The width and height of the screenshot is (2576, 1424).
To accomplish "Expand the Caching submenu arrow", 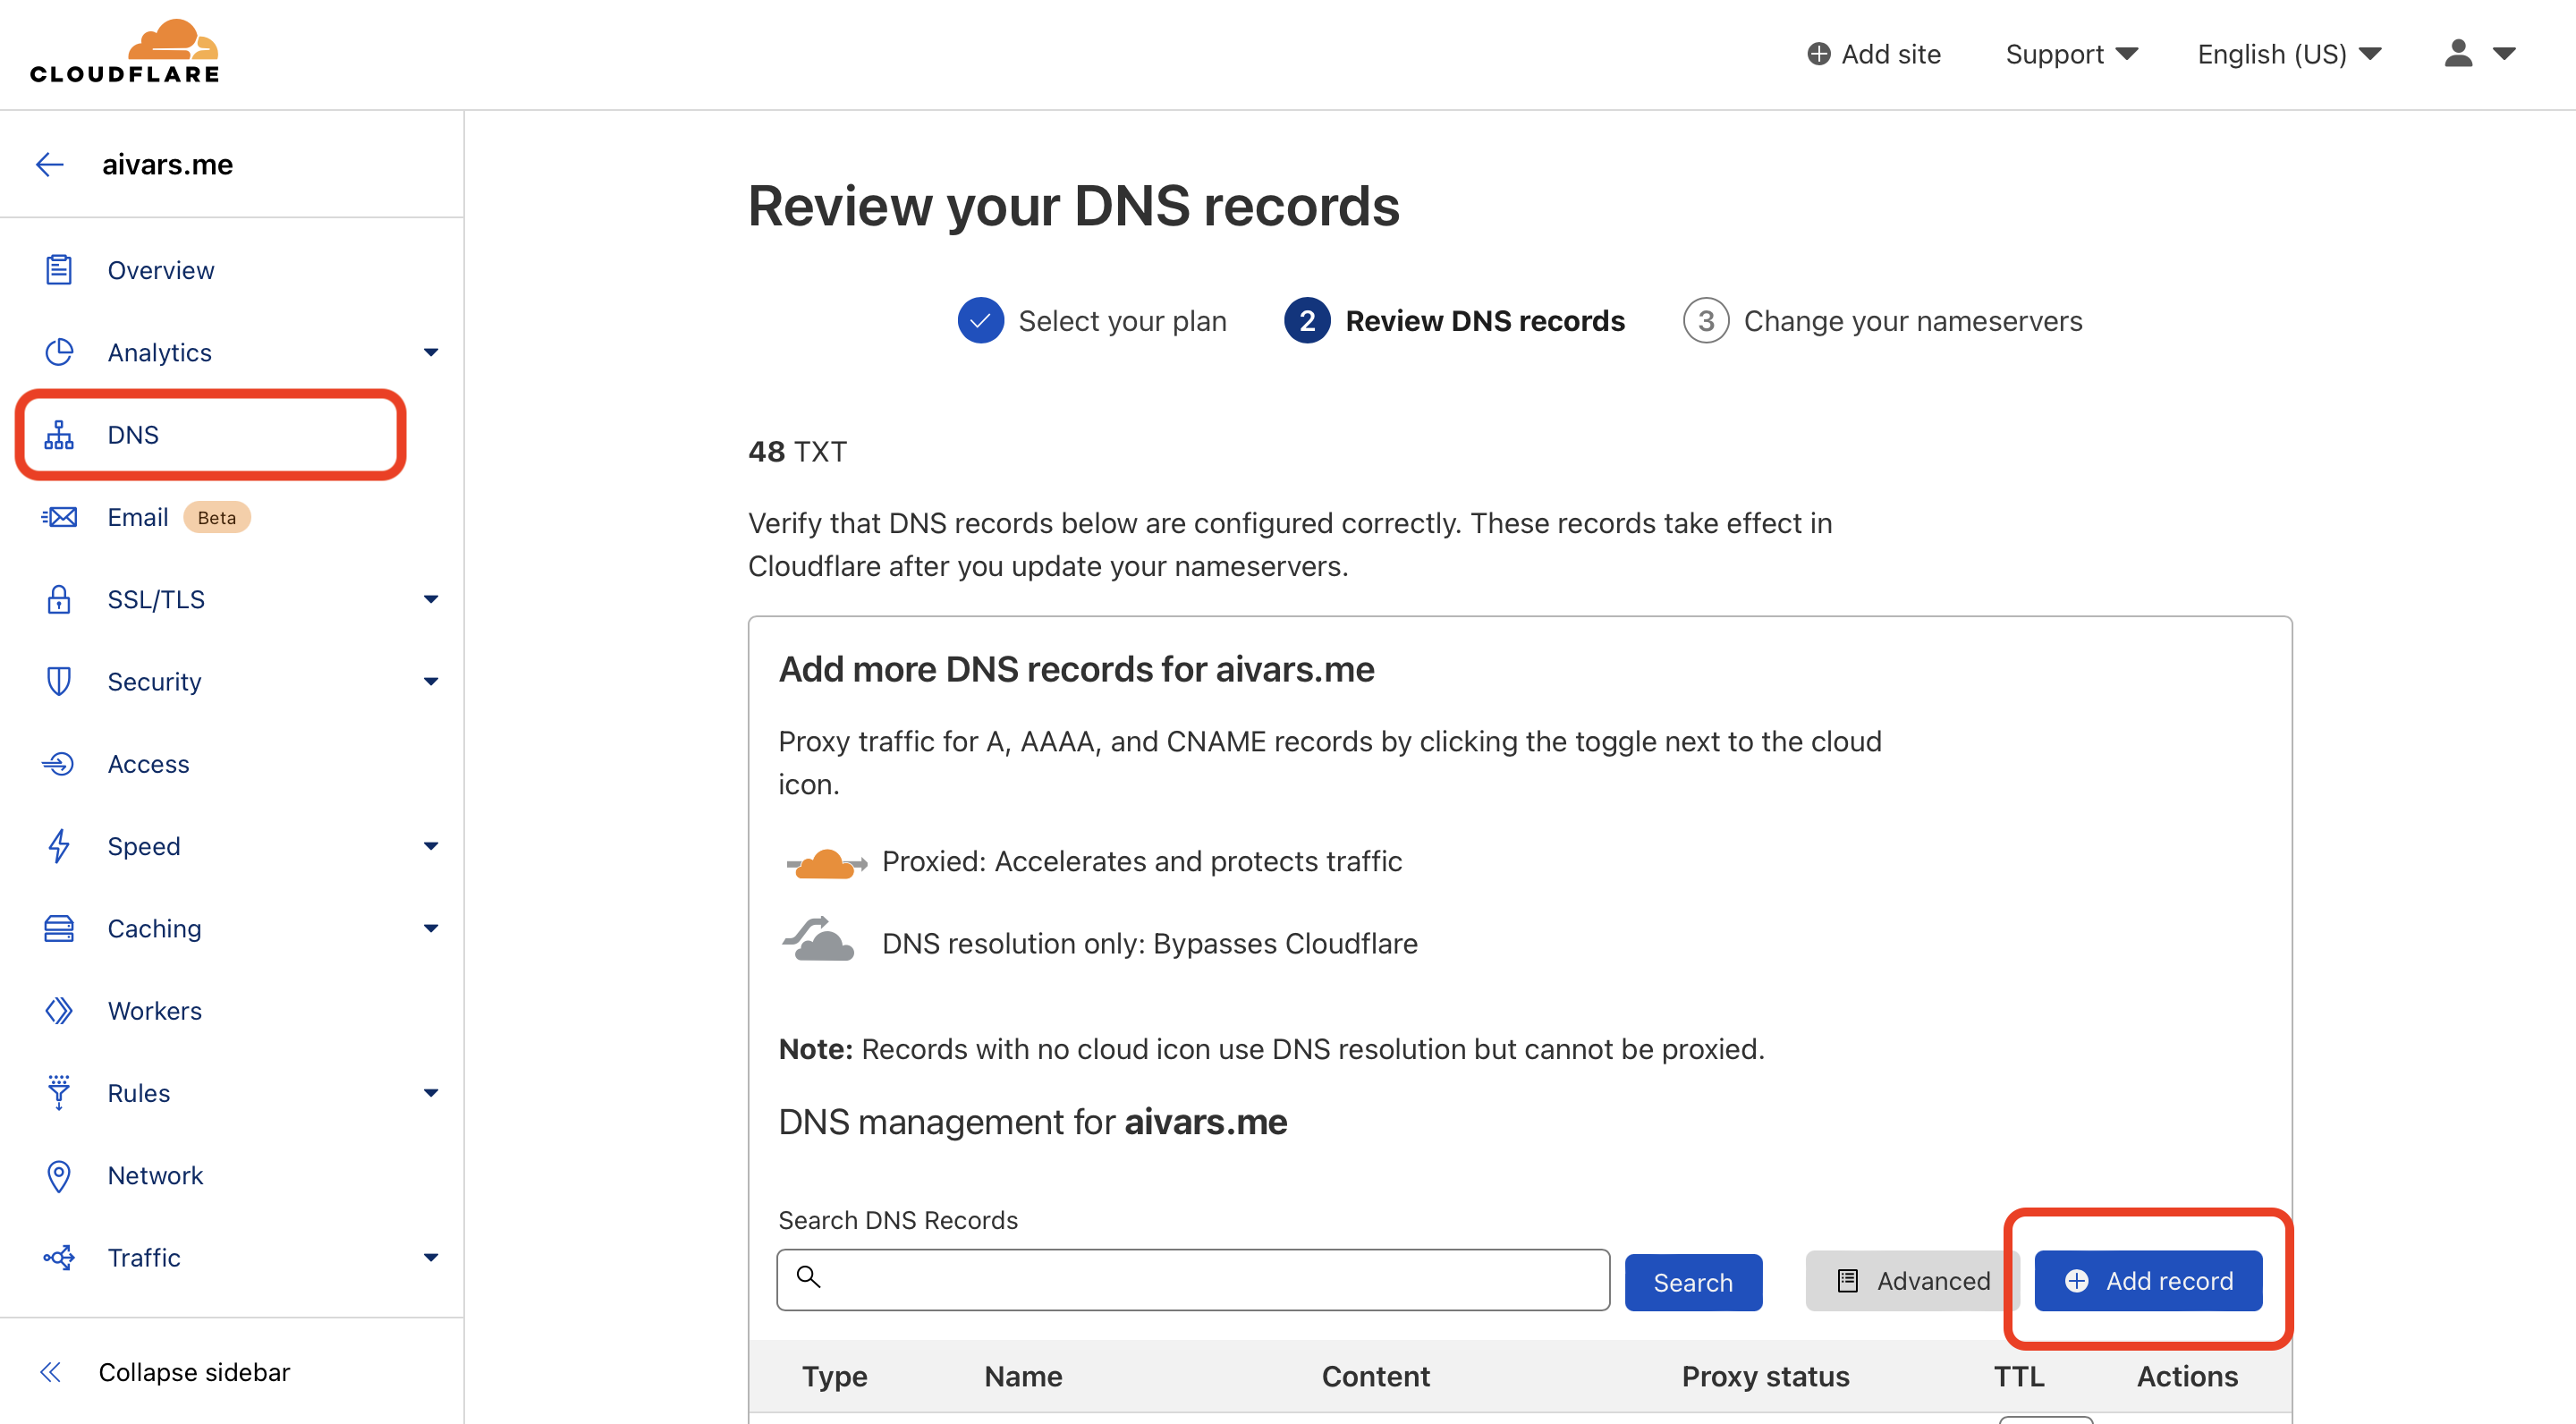I will [x=431, y=928].
